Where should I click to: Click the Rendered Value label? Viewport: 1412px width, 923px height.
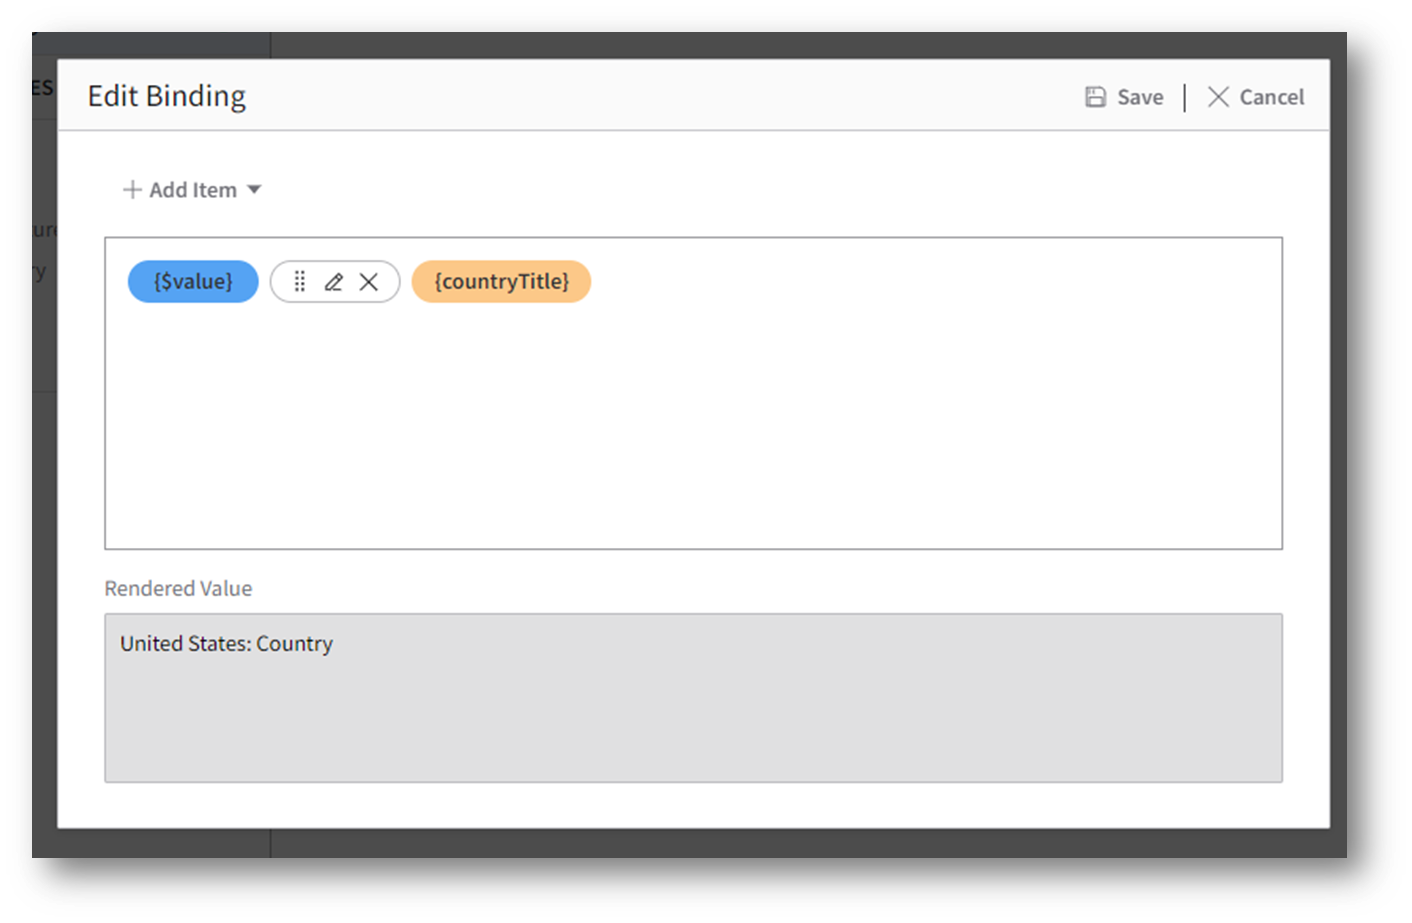pyautogui.click(x=178, y=589)
